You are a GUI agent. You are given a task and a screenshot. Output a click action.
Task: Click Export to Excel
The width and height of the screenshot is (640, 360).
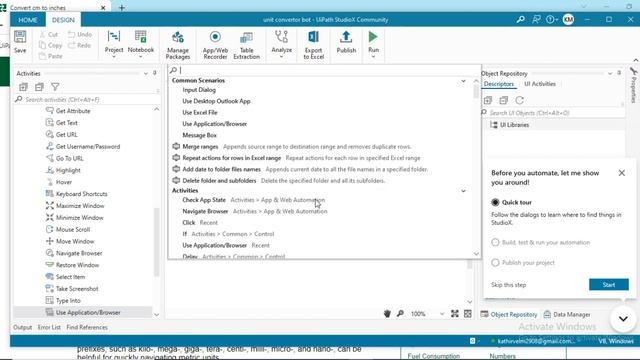tap(313, 45)
